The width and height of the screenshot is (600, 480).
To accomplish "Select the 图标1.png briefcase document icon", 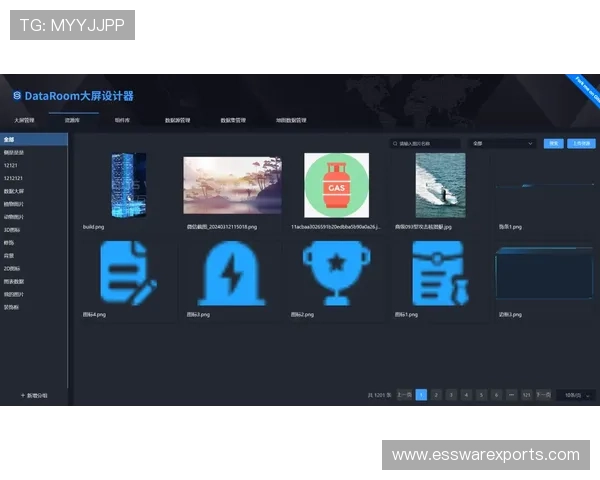I will pos(440,273).
